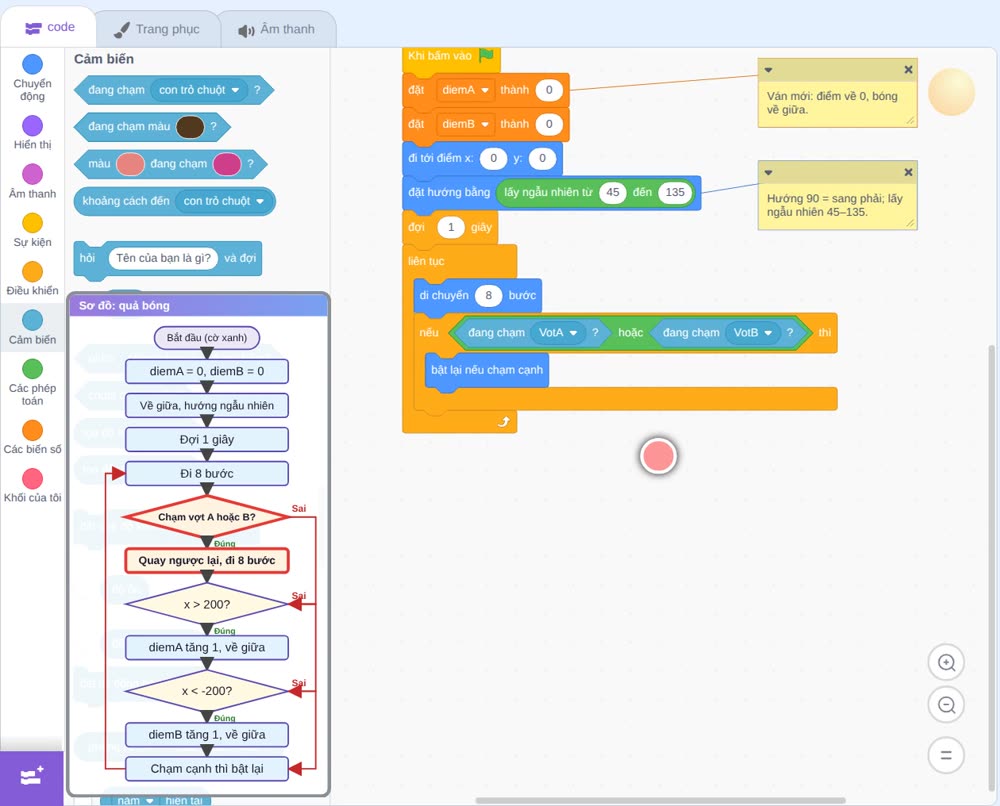Click the 'bật lại nếu chạm cạnh' block

coord(487,370)
